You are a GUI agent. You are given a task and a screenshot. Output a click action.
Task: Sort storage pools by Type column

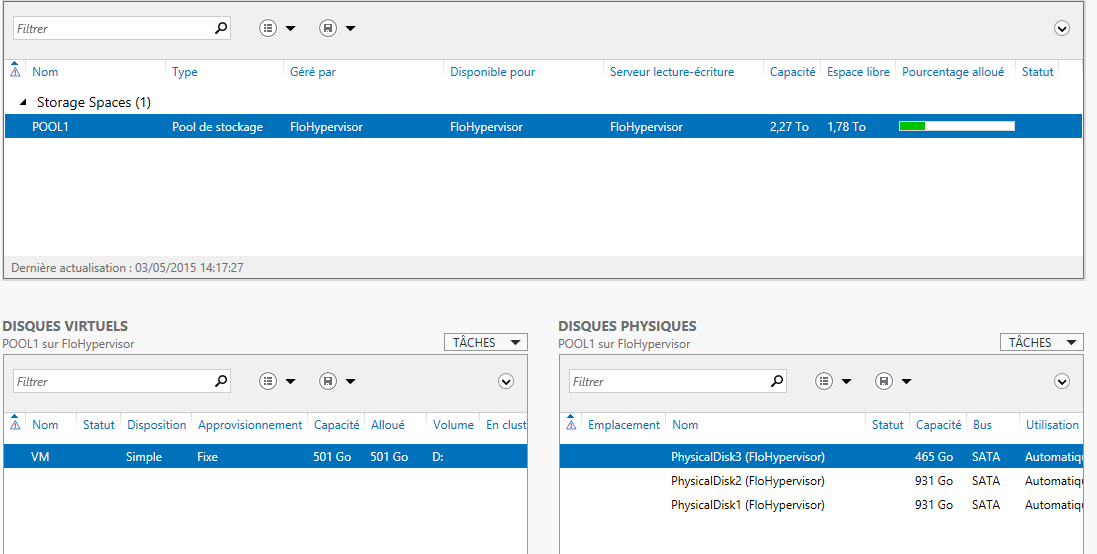(x=185, y=72)
